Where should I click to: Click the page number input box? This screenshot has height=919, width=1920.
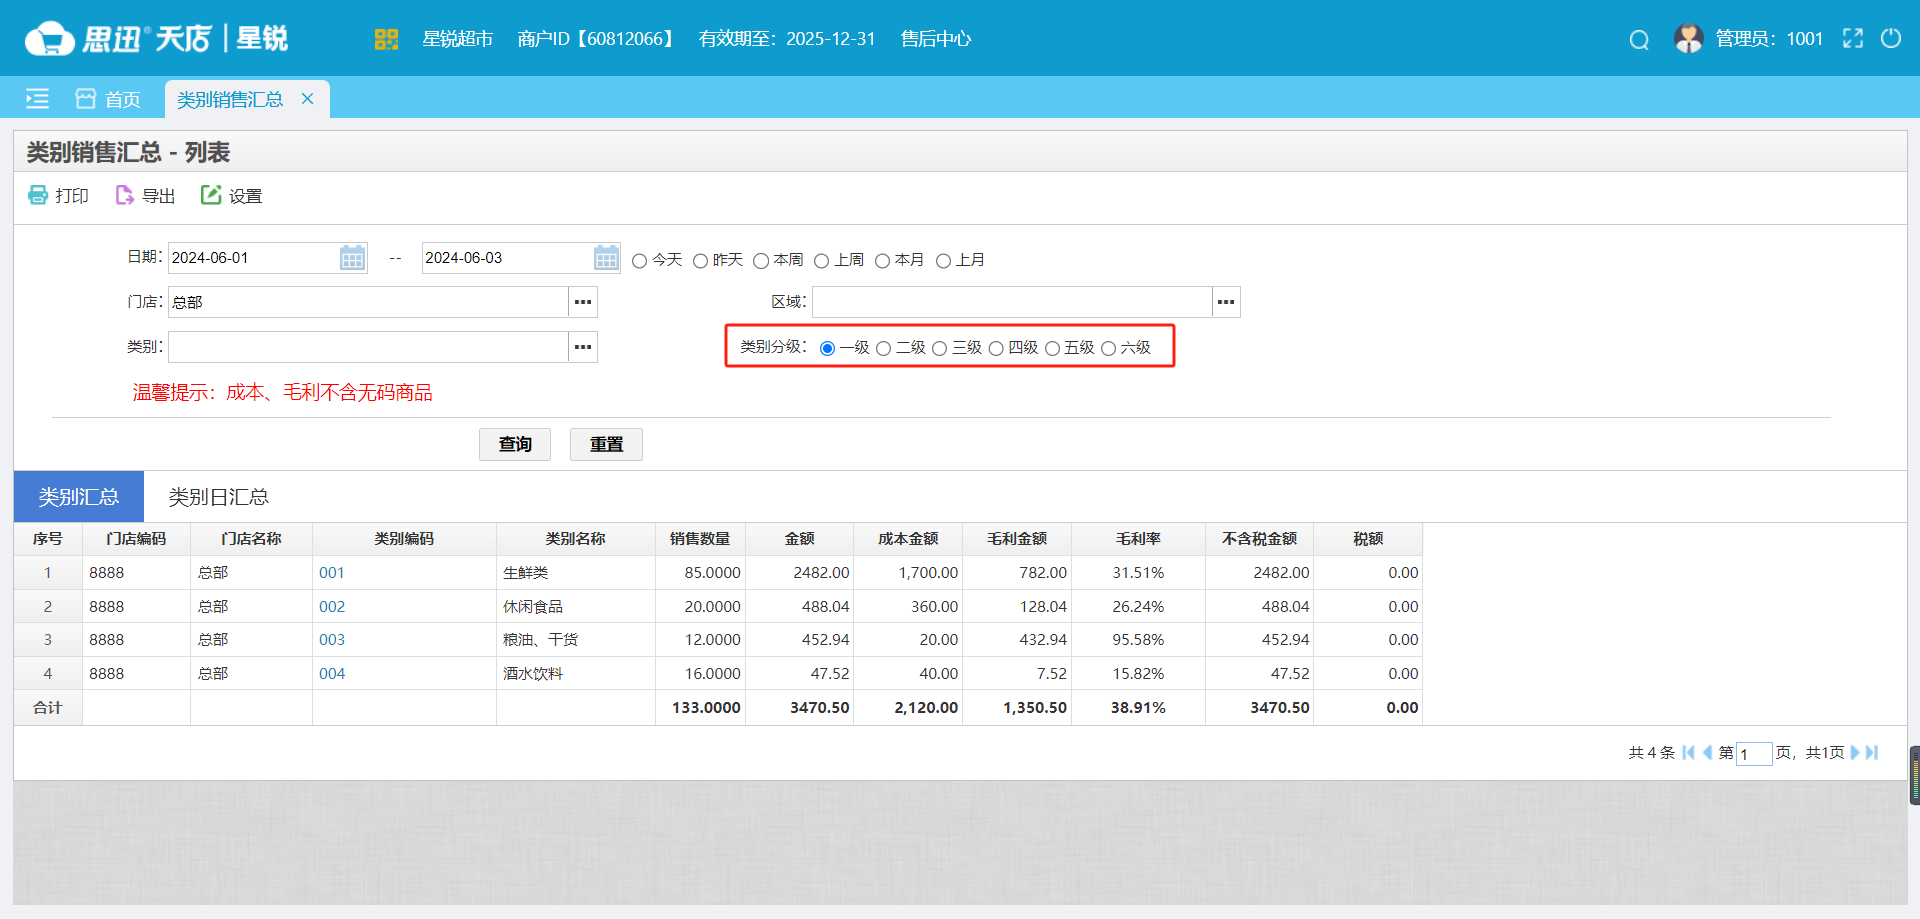(x=1754, y=753)
